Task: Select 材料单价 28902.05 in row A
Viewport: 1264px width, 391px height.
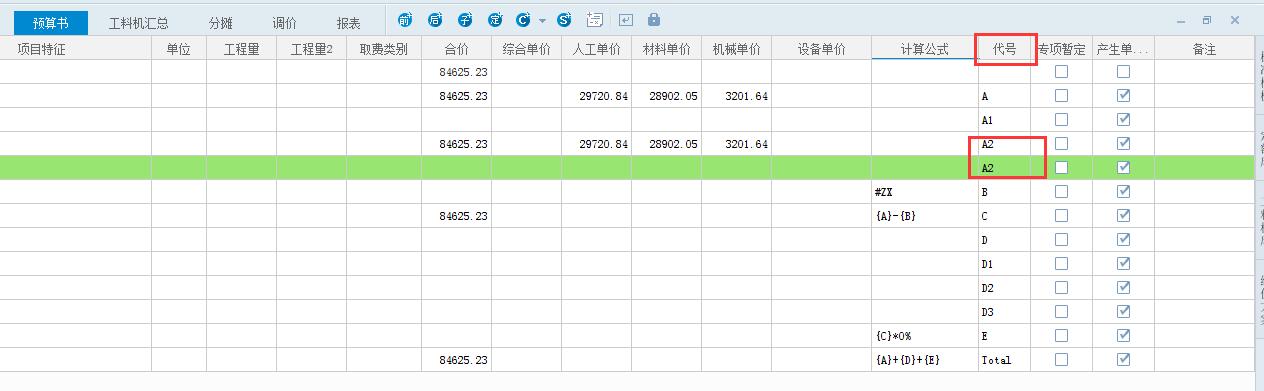Action: point(666,96)
